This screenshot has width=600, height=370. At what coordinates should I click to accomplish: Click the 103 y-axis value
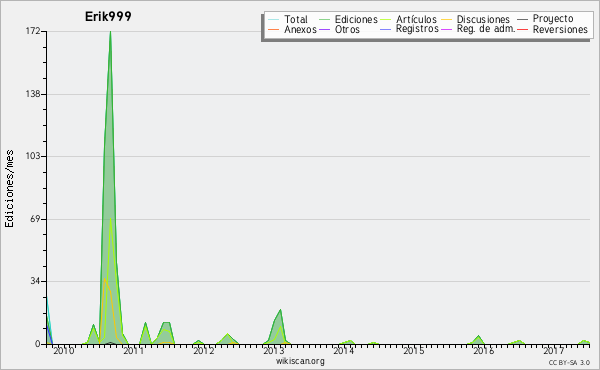[33, 156]
